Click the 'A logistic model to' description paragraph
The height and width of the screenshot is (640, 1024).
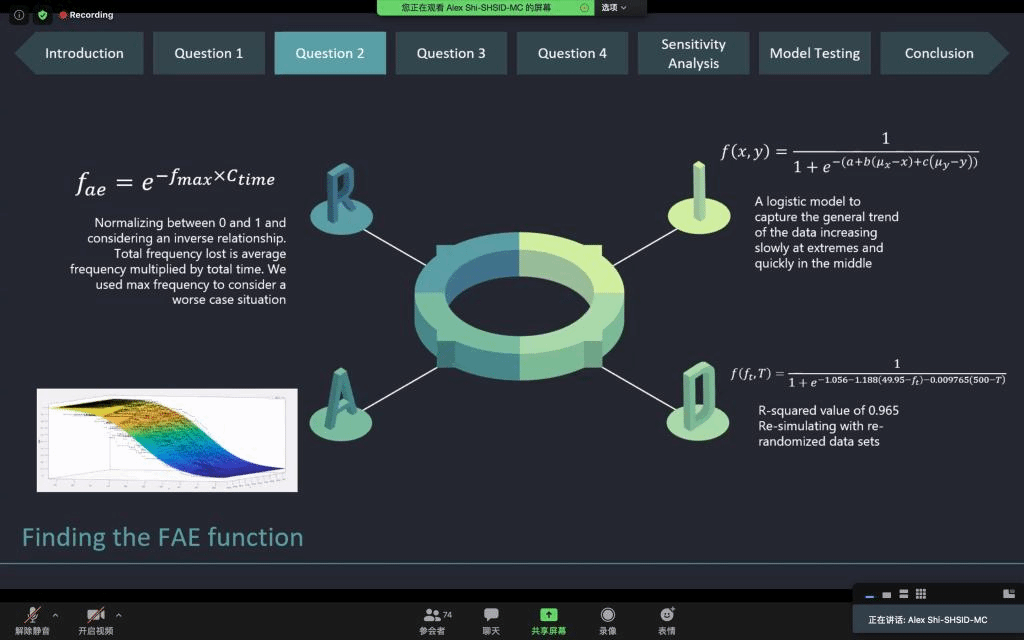(x=826, y=232)
